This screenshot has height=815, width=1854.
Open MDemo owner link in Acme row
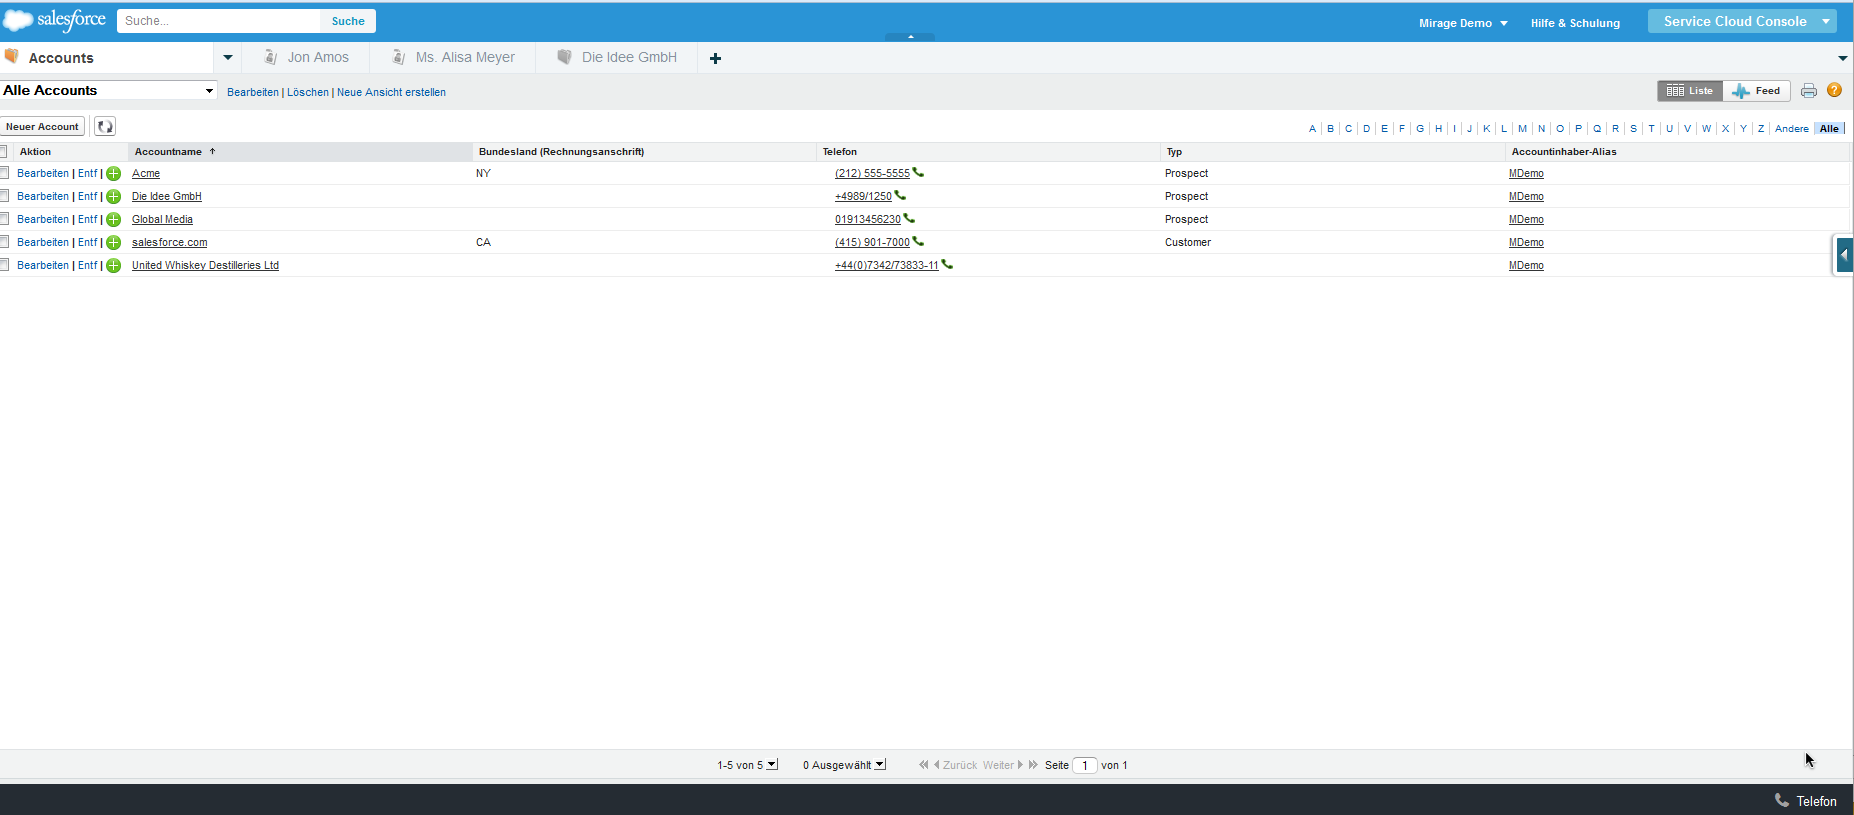(x=1526, y=174)
